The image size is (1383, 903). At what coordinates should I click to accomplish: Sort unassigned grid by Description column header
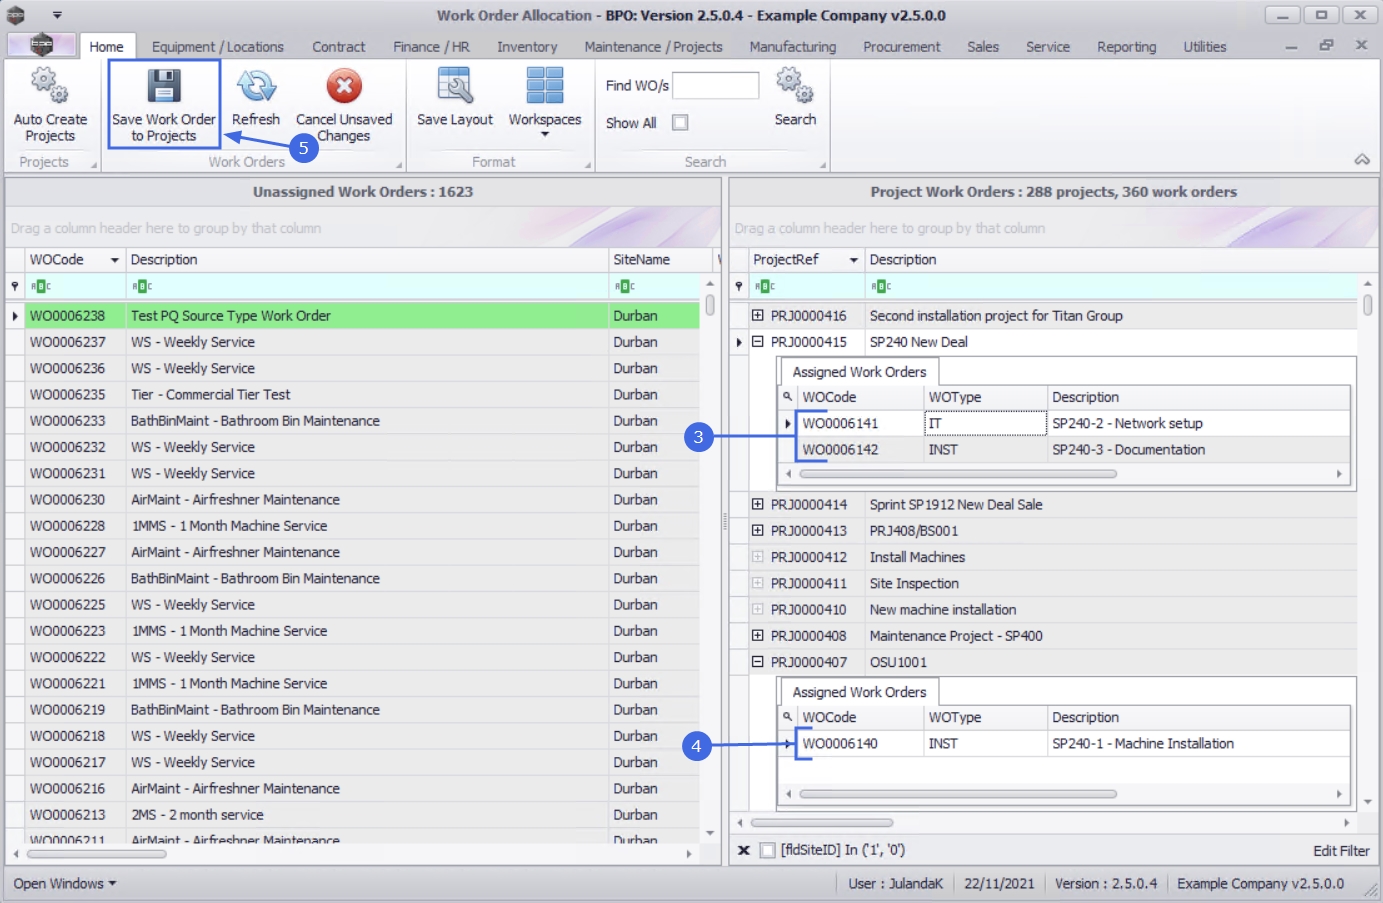pos(366,260)
